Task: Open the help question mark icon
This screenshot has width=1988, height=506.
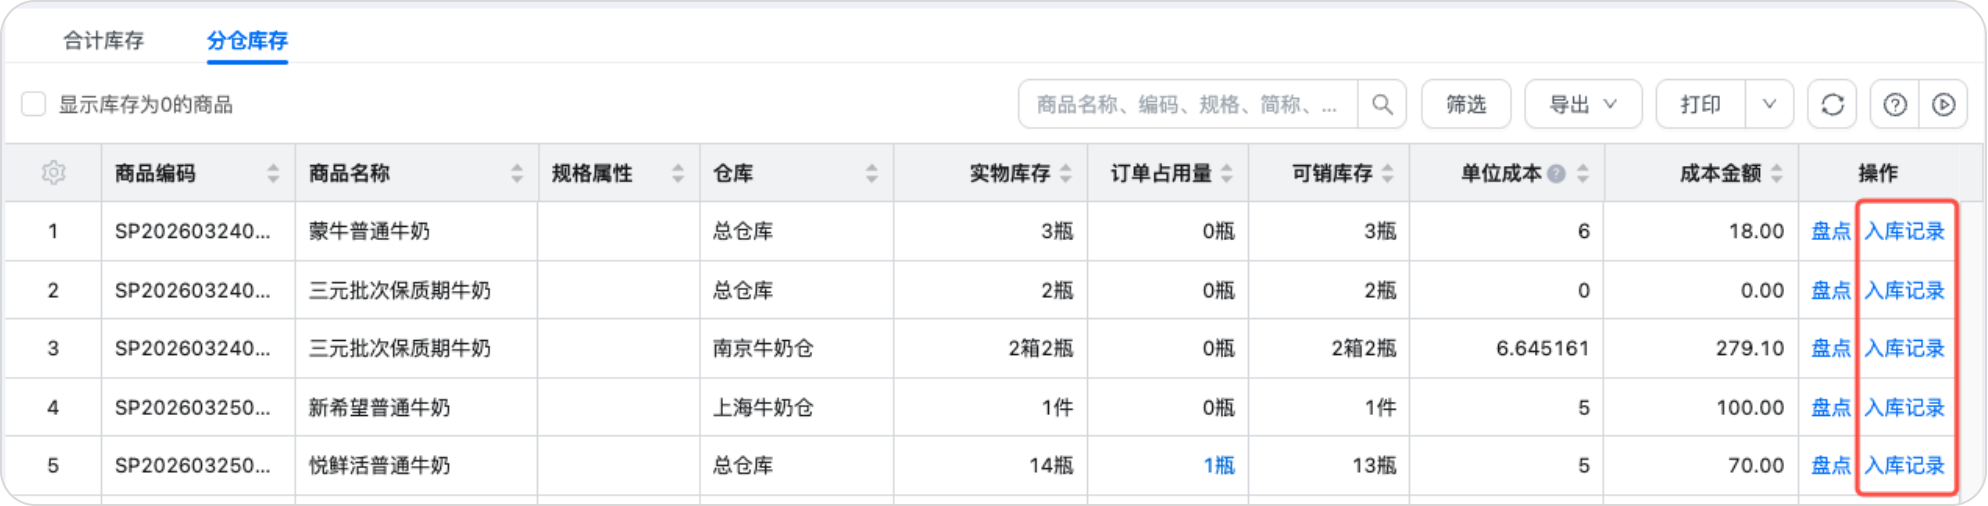Action: click(1895, 104)
